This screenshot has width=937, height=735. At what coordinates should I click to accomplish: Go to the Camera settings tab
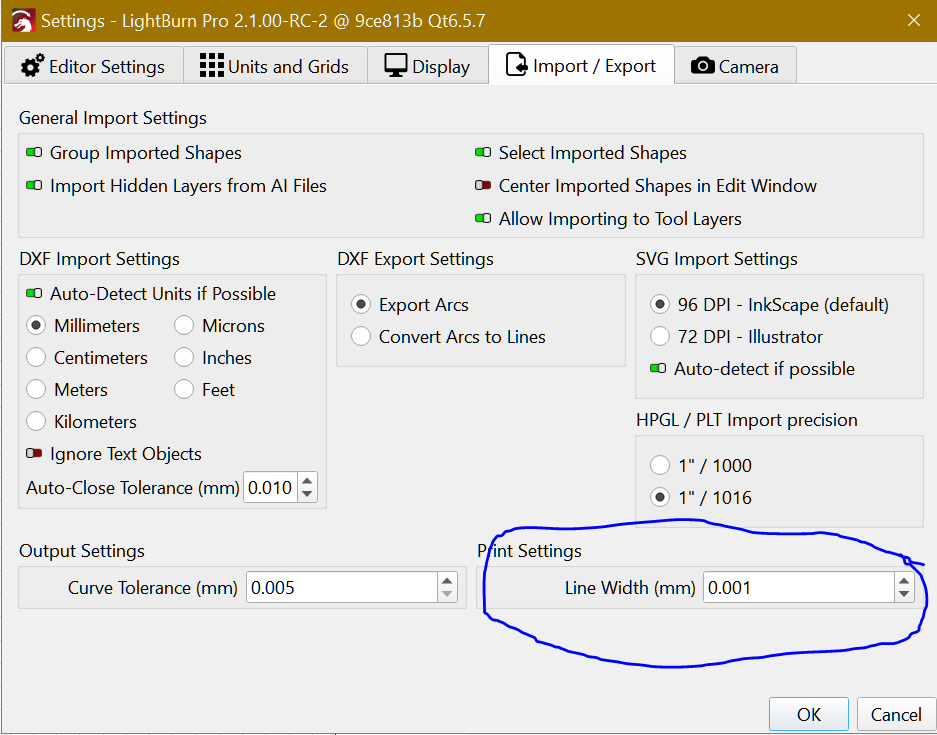pyautogui.click(x=734, y=67)
